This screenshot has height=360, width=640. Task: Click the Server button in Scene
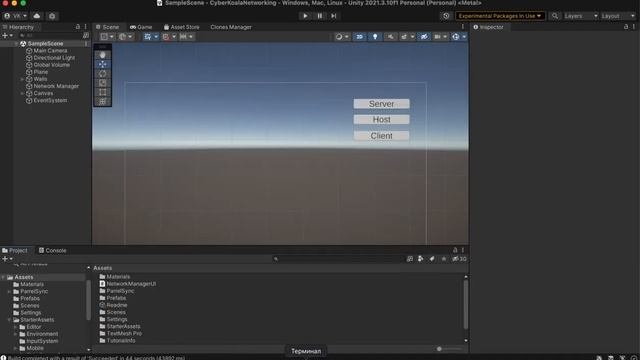(x=382, y=104)
